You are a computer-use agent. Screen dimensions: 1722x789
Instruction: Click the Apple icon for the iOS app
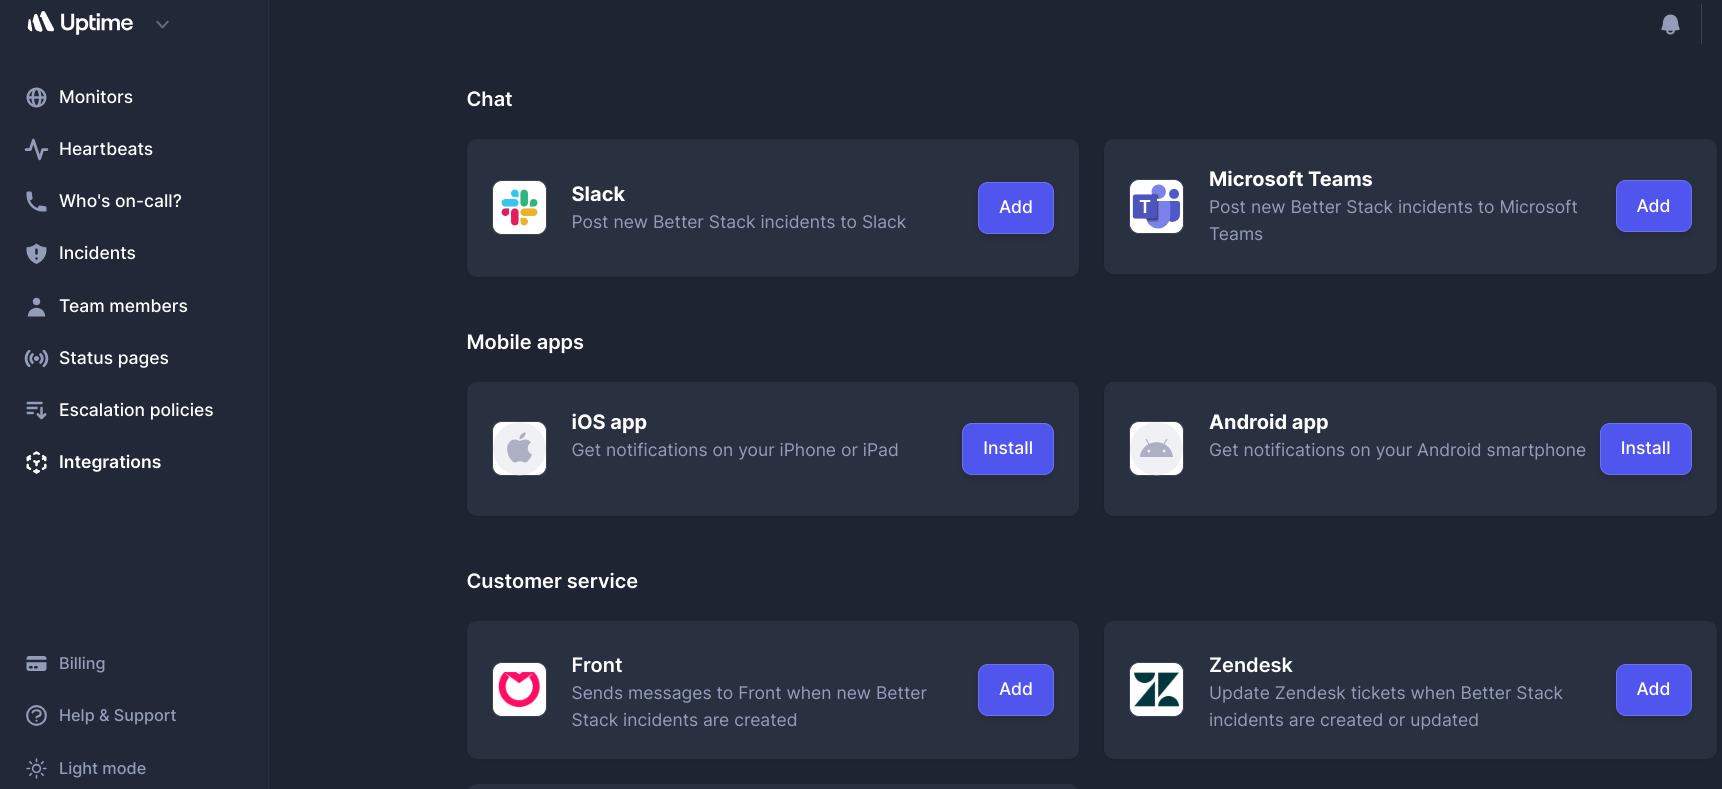point(519,448)
